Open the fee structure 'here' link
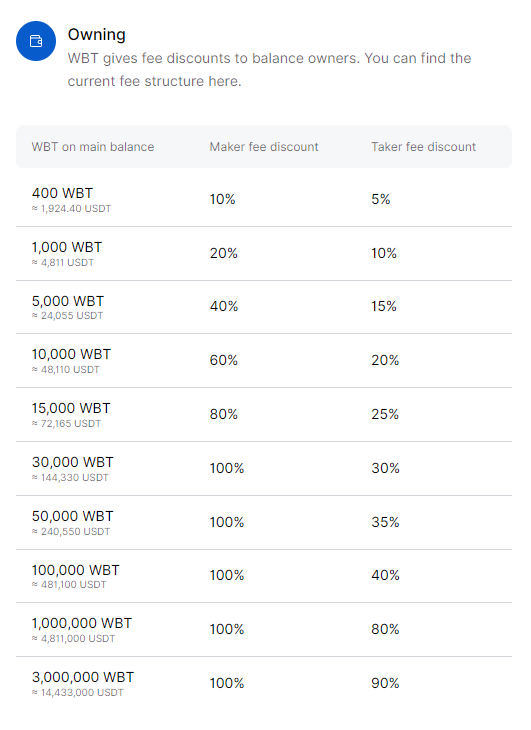 tap(223, 81)
